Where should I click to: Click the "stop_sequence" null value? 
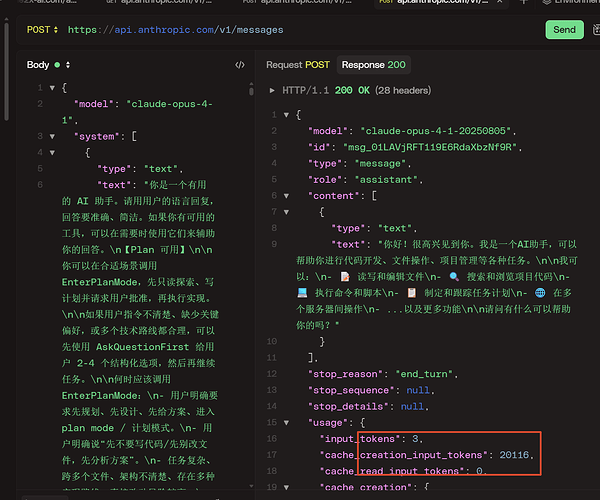pyautogui.click(x=418, y=390)
